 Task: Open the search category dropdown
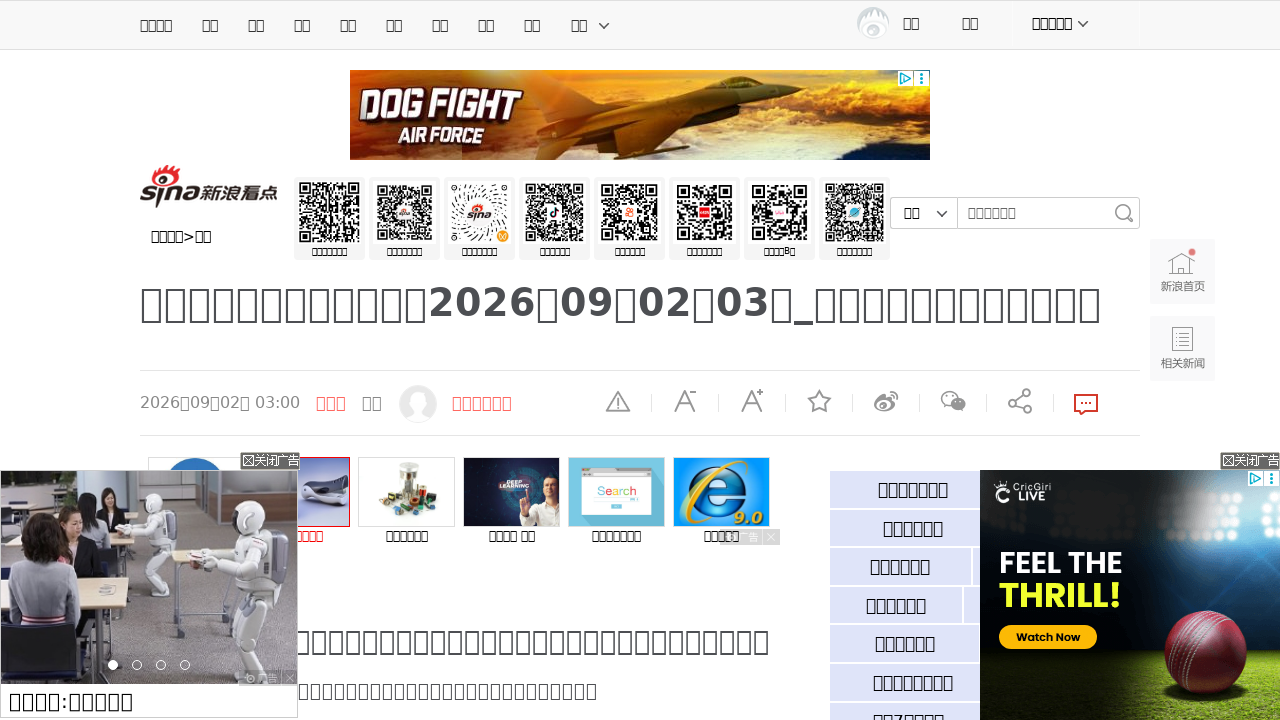[924, 213]
